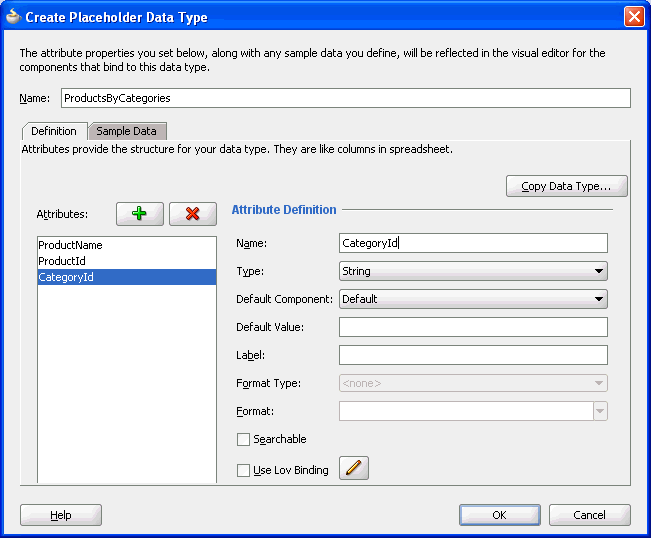This screenshot has height=538, width=651.
Task: Edit the ProductsByCategories name field
Action: click(x=346, y=98)
